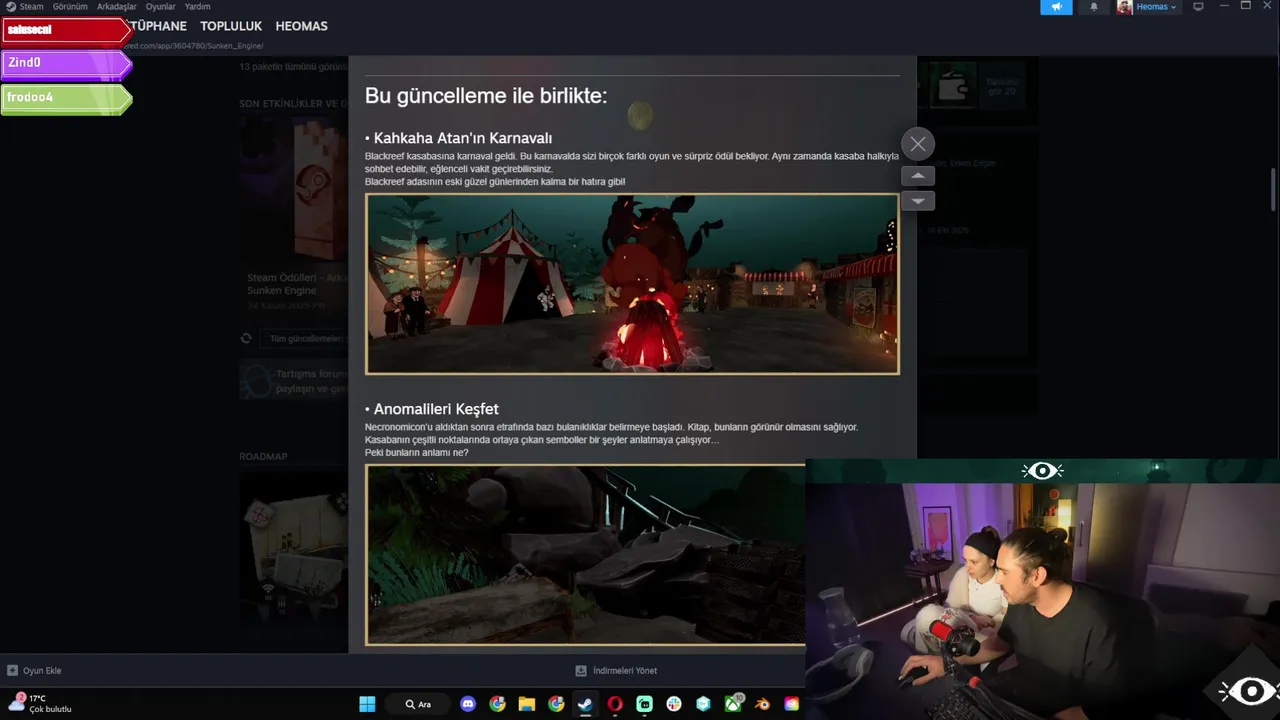Open Steam Ödülleri event card in background
This screenshot has height=720, width=1280.
point(294,214)
